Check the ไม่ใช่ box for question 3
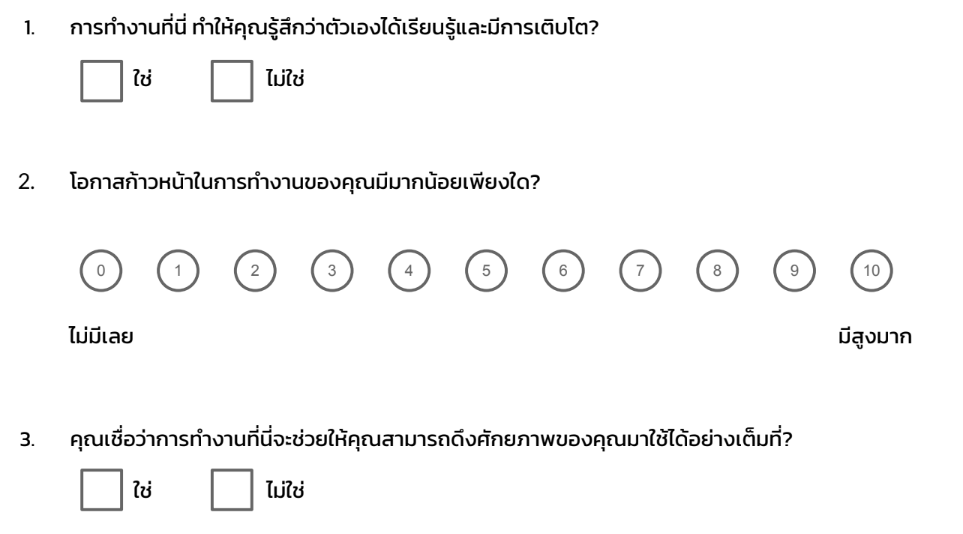The image size is (963, 534). [x=232, y=490]
